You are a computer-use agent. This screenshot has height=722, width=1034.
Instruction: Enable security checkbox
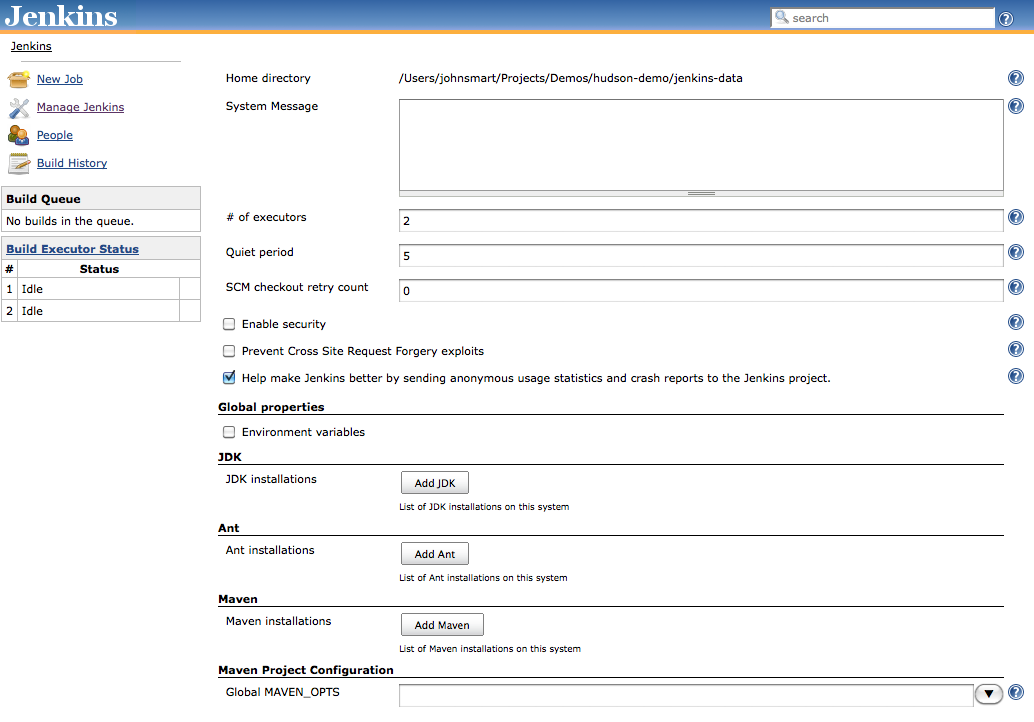pos(229,324)
